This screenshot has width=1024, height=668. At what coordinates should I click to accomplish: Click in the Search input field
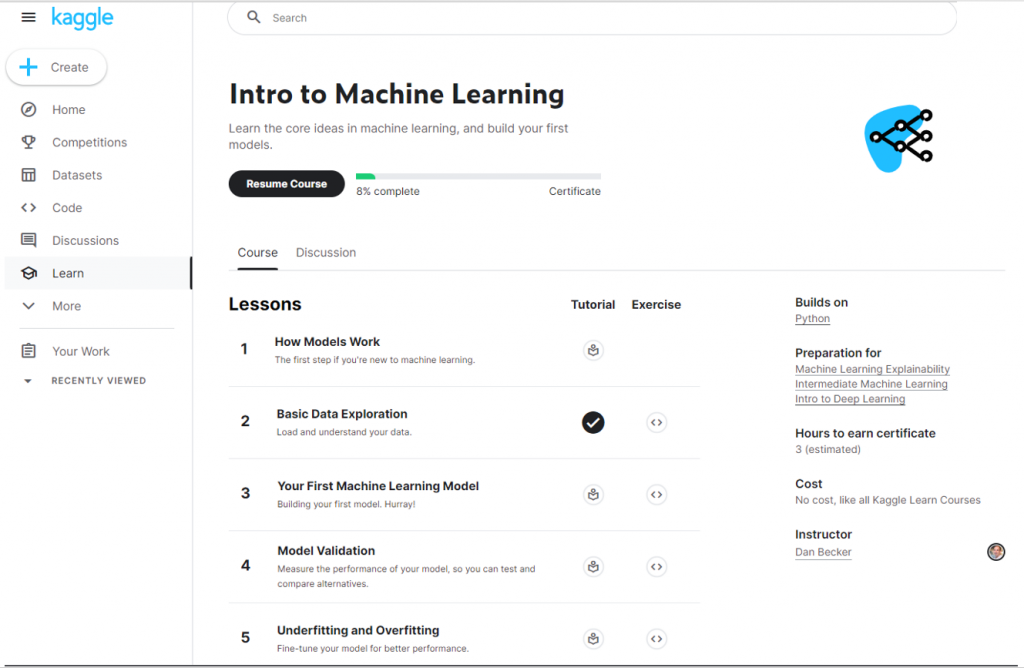592,18
